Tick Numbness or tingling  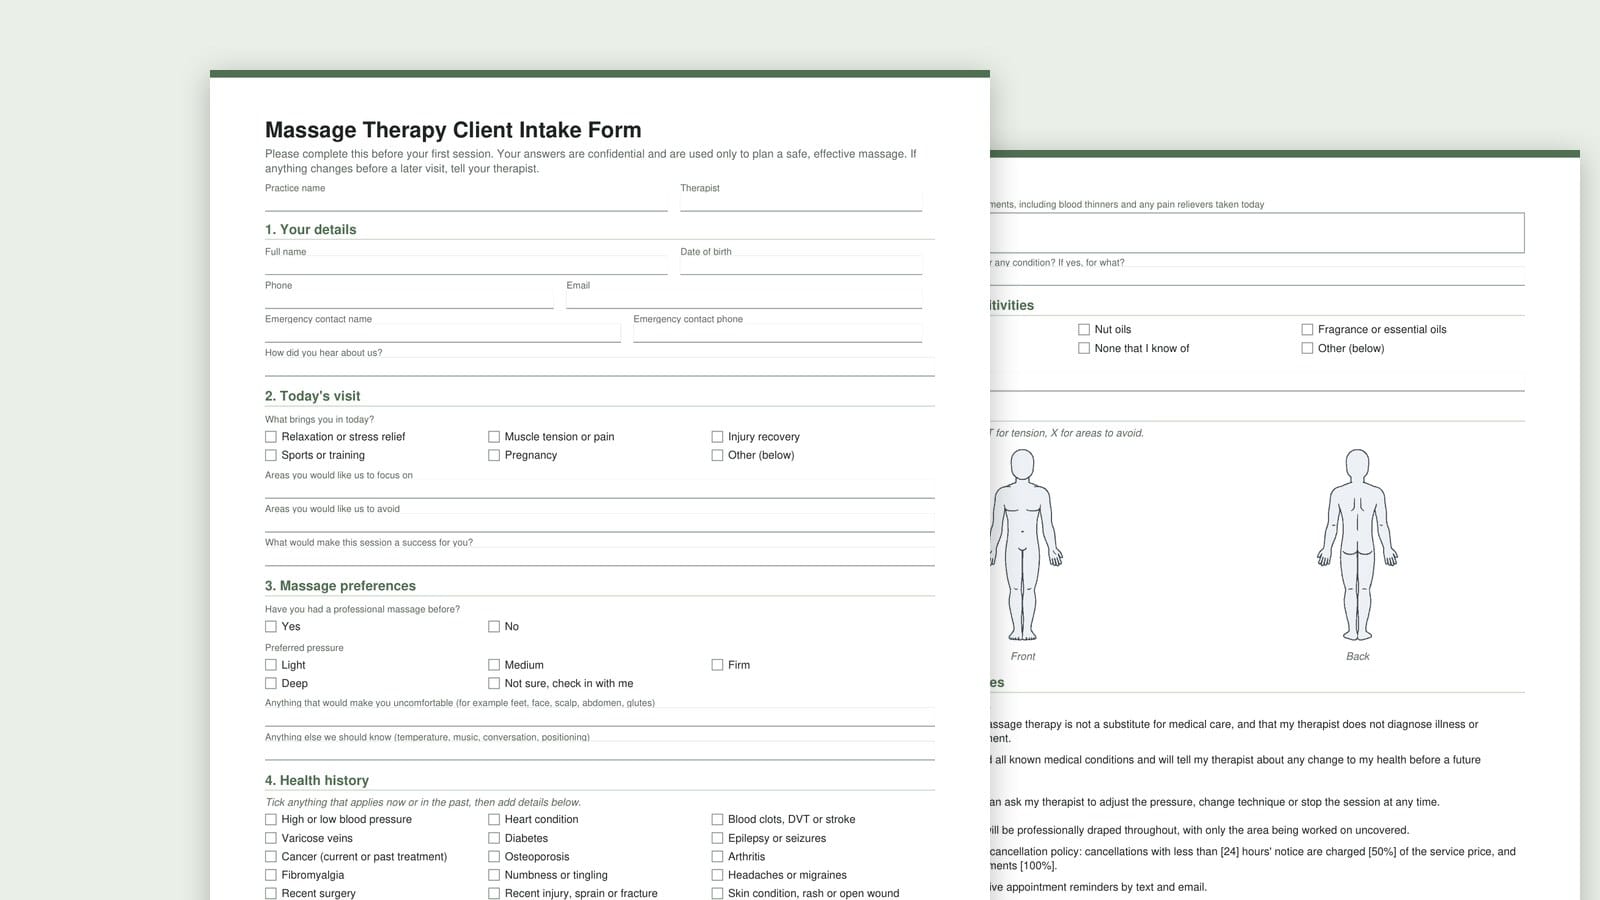point(494,875)
